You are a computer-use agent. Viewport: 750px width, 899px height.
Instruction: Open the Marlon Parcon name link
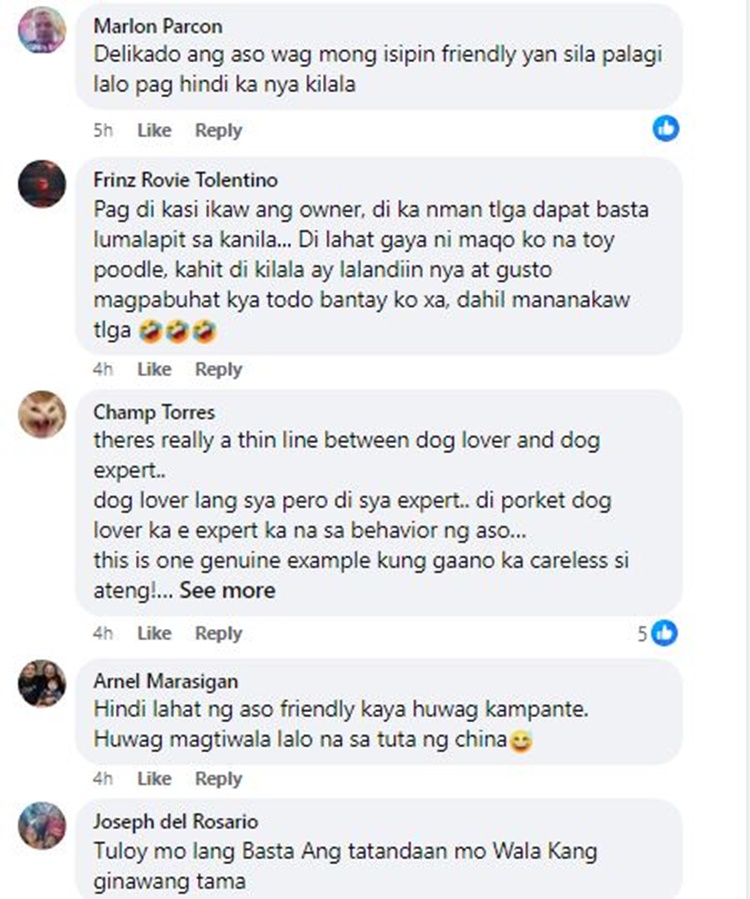(158, 26)
